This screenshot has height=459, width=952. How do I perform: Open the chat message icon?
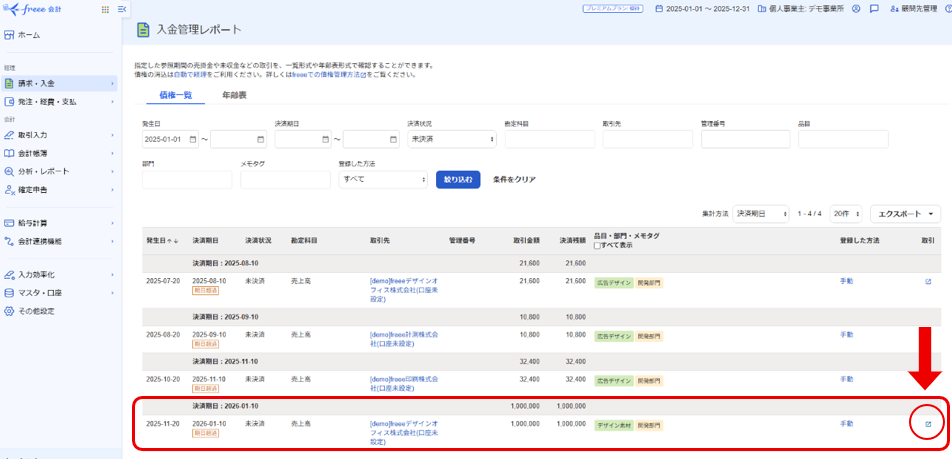tap(874, 9)
